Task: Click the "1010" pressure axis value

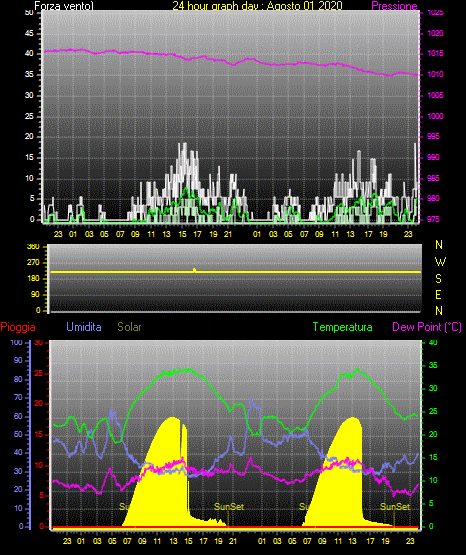Action: pos(436,74)
